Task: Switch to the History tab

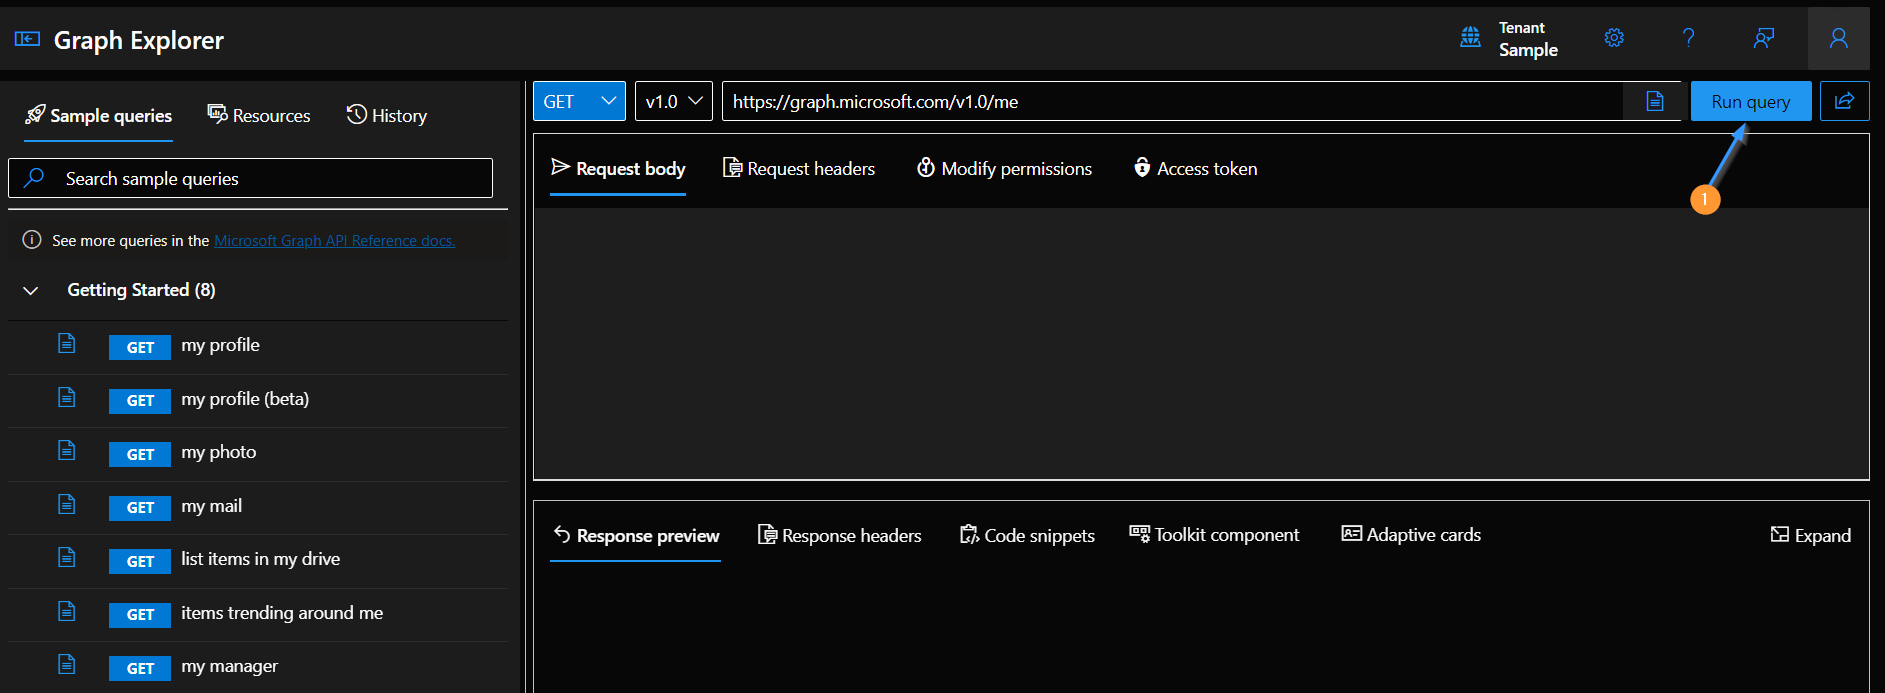Action: 387,116
